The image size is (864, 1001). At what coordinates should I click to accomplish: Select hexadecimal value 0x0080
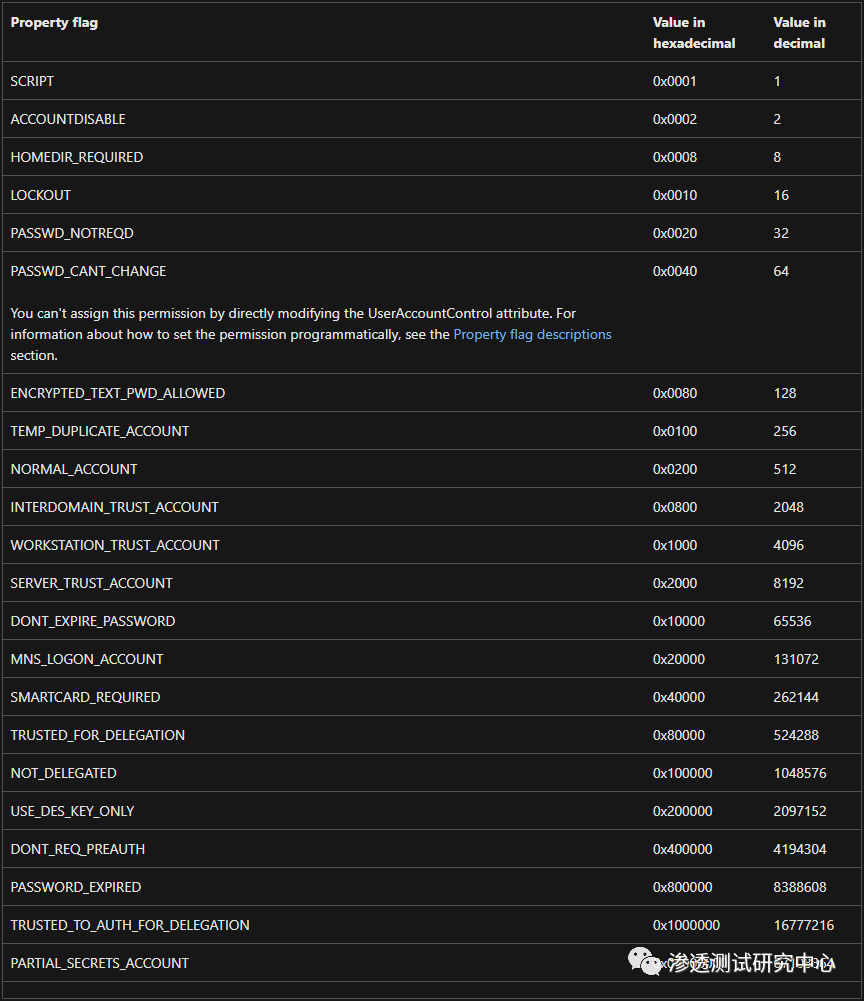(674, 393)
